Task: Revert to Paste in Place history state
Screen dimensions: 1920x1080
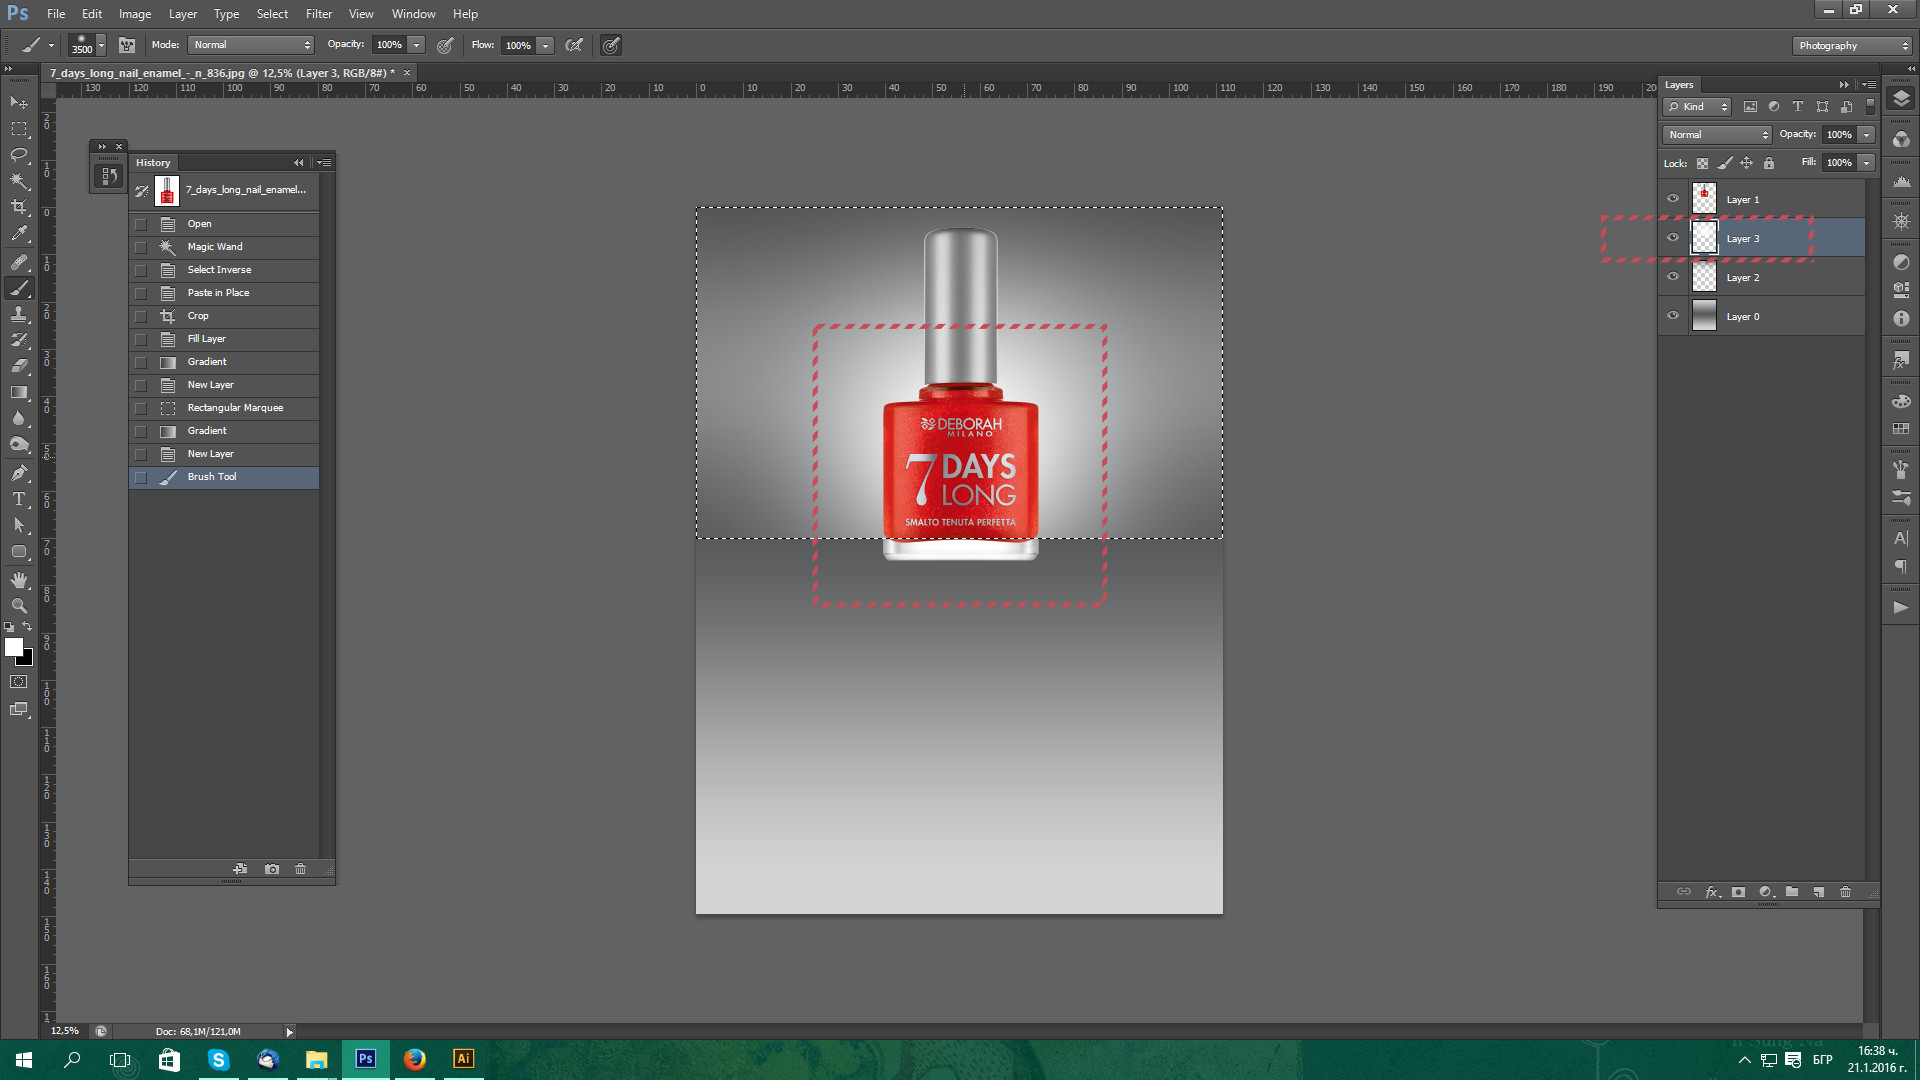Action: point(224,293)
